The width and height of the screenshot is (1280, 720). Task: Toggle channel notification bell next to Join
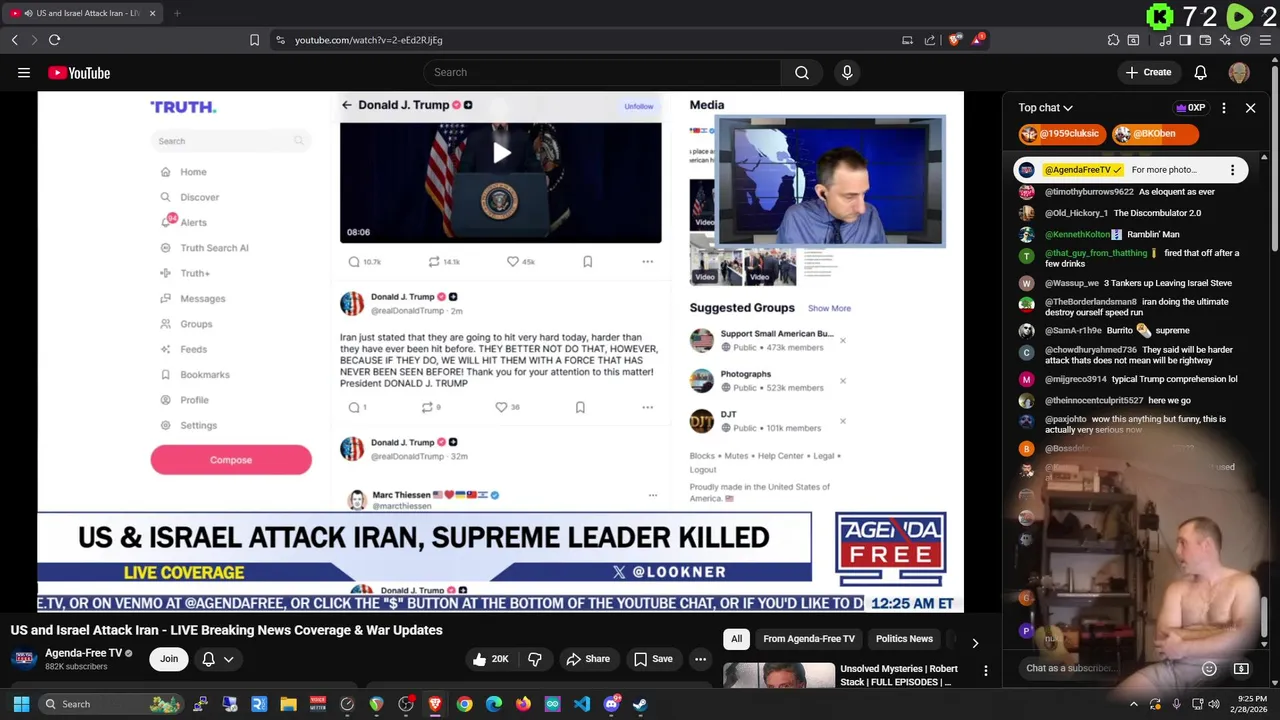208,659
